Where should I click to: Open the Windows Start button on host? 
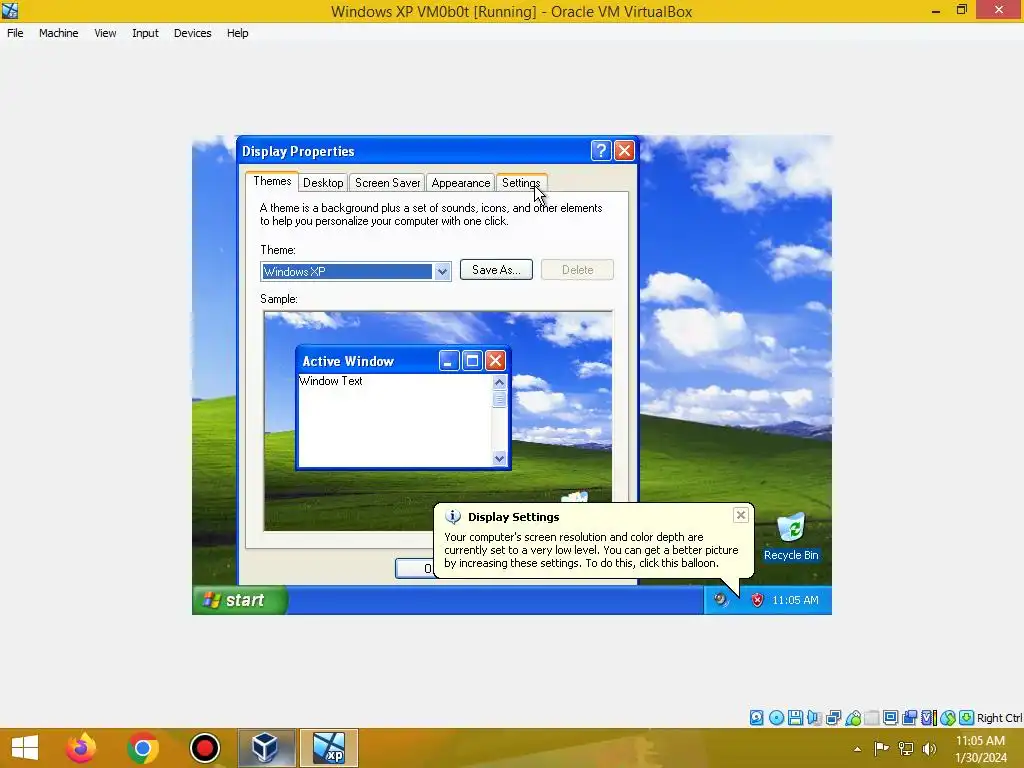coord(25,748)
